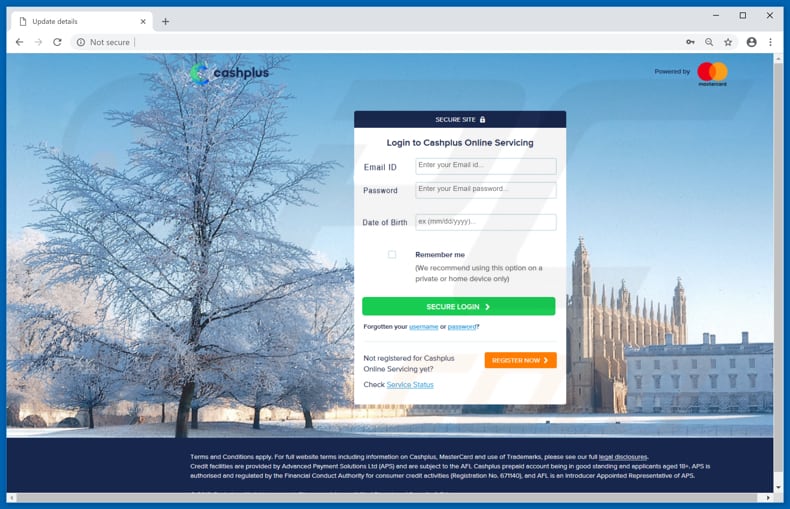Close the Update details tab
This screenshot has width=790, height=509.
[143, 22]
